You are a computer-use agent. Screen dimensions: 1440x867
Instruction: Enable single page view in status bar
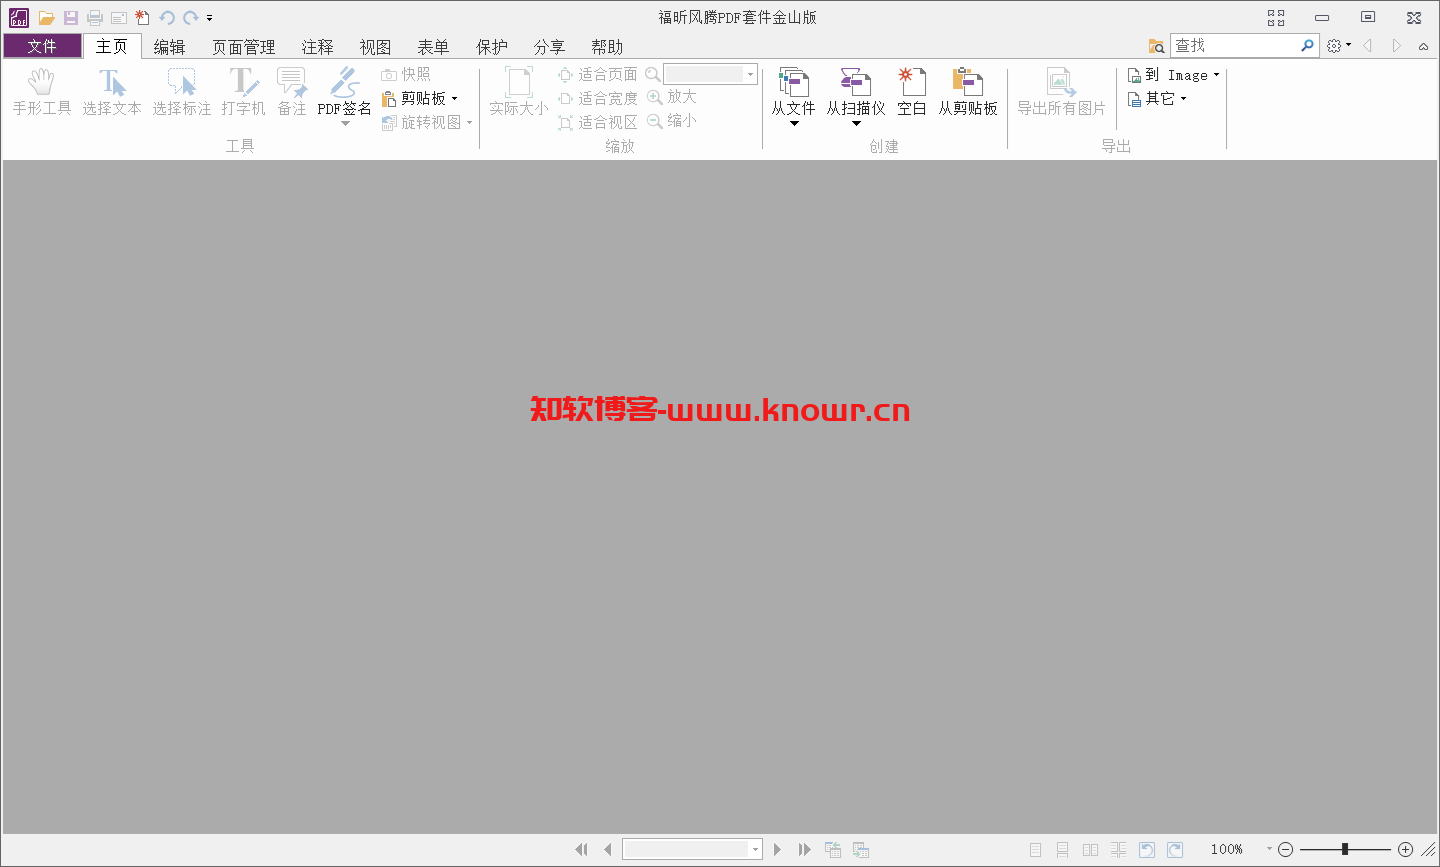click(x=1035, y=850)
